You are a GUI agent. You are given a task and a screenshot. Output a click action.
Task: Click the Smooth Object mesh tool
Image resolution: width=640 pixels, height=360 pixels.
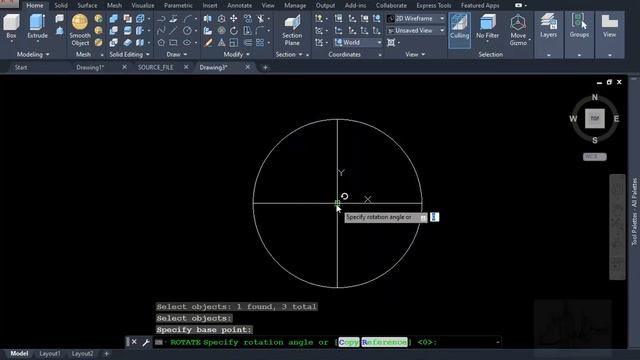(80, 30)
